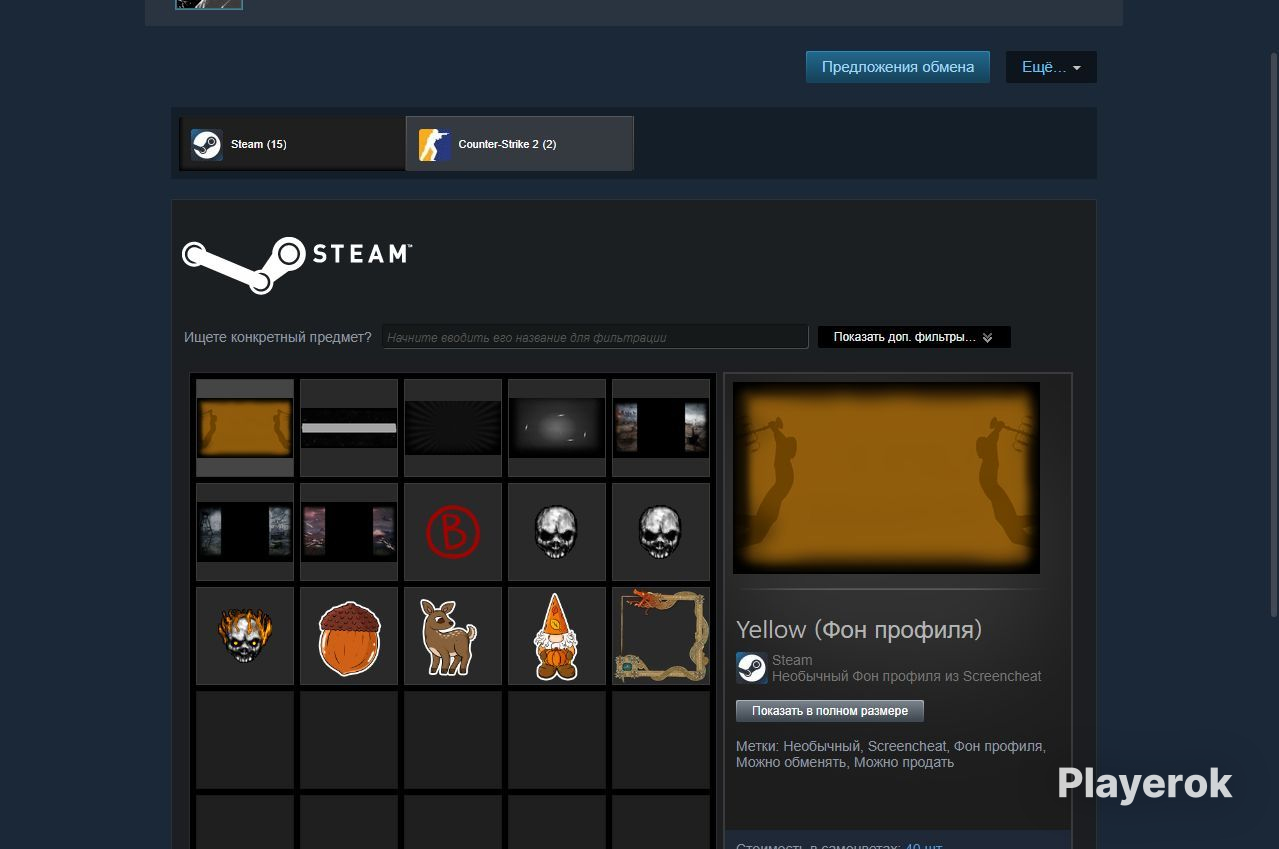Click the Steam label in item details
Screen dimensions: 1279x849
(792, 660)
